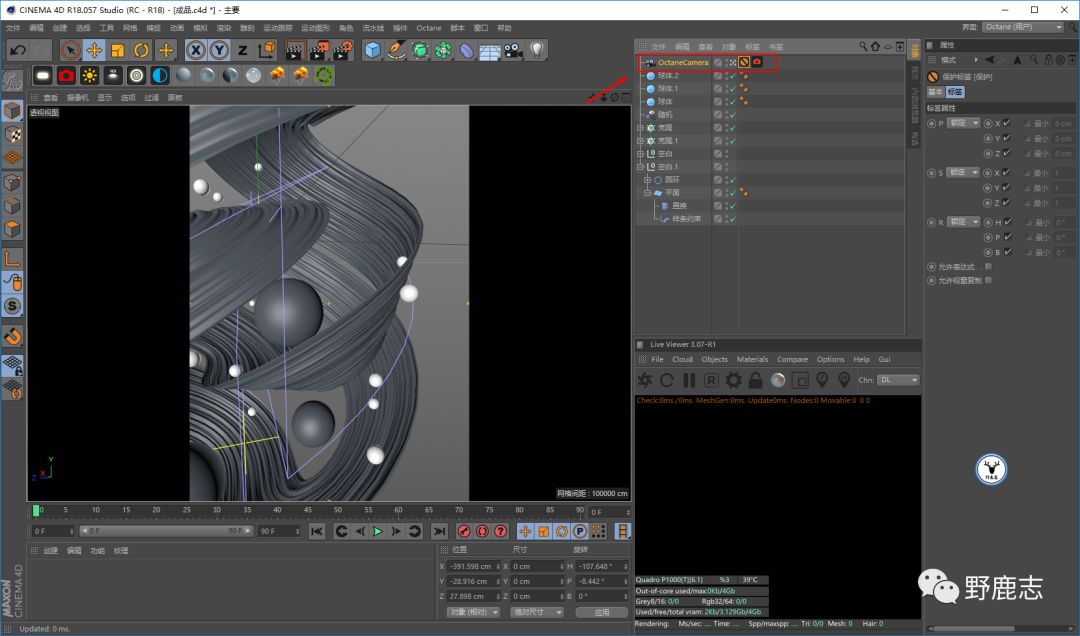This screenshot has height=636, width=1080.
Task: Open Live Viewer settings gear icon
Action: coord(733,380)
